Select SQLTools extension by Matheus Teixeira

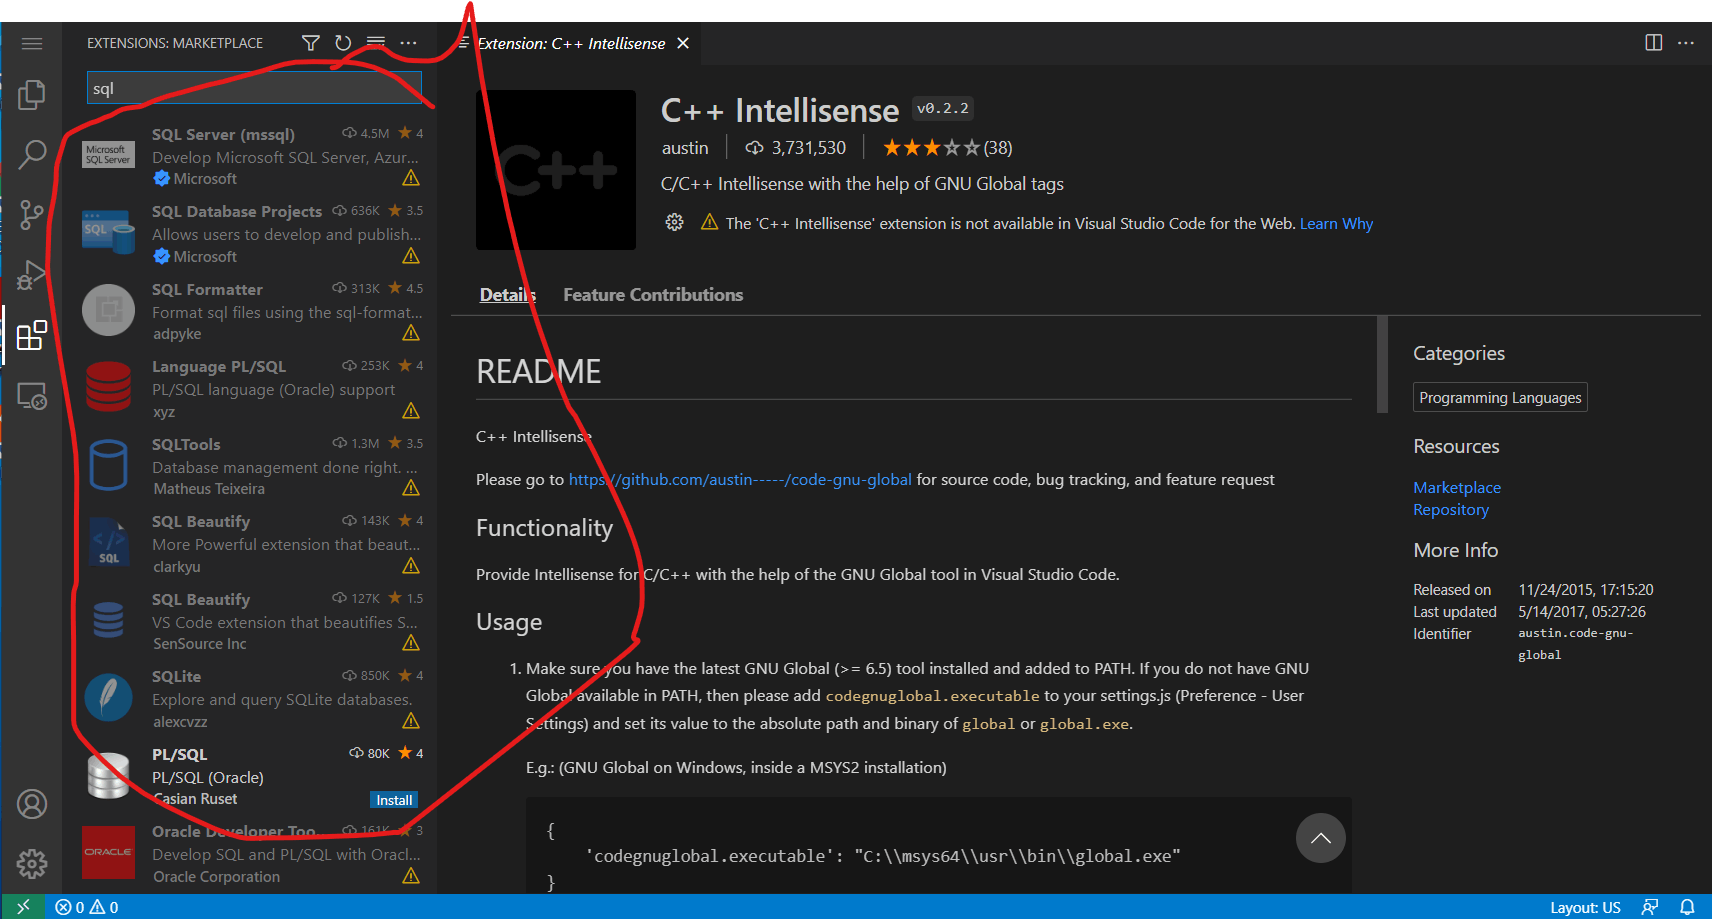click(250, 466)
